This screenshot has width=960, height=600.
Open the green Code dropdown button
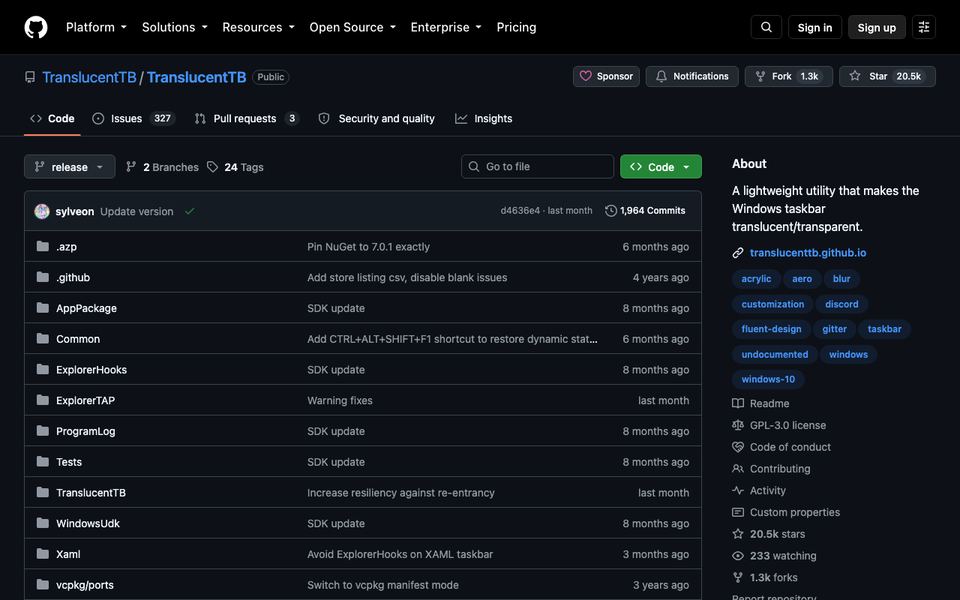click(x=661, y=167)
